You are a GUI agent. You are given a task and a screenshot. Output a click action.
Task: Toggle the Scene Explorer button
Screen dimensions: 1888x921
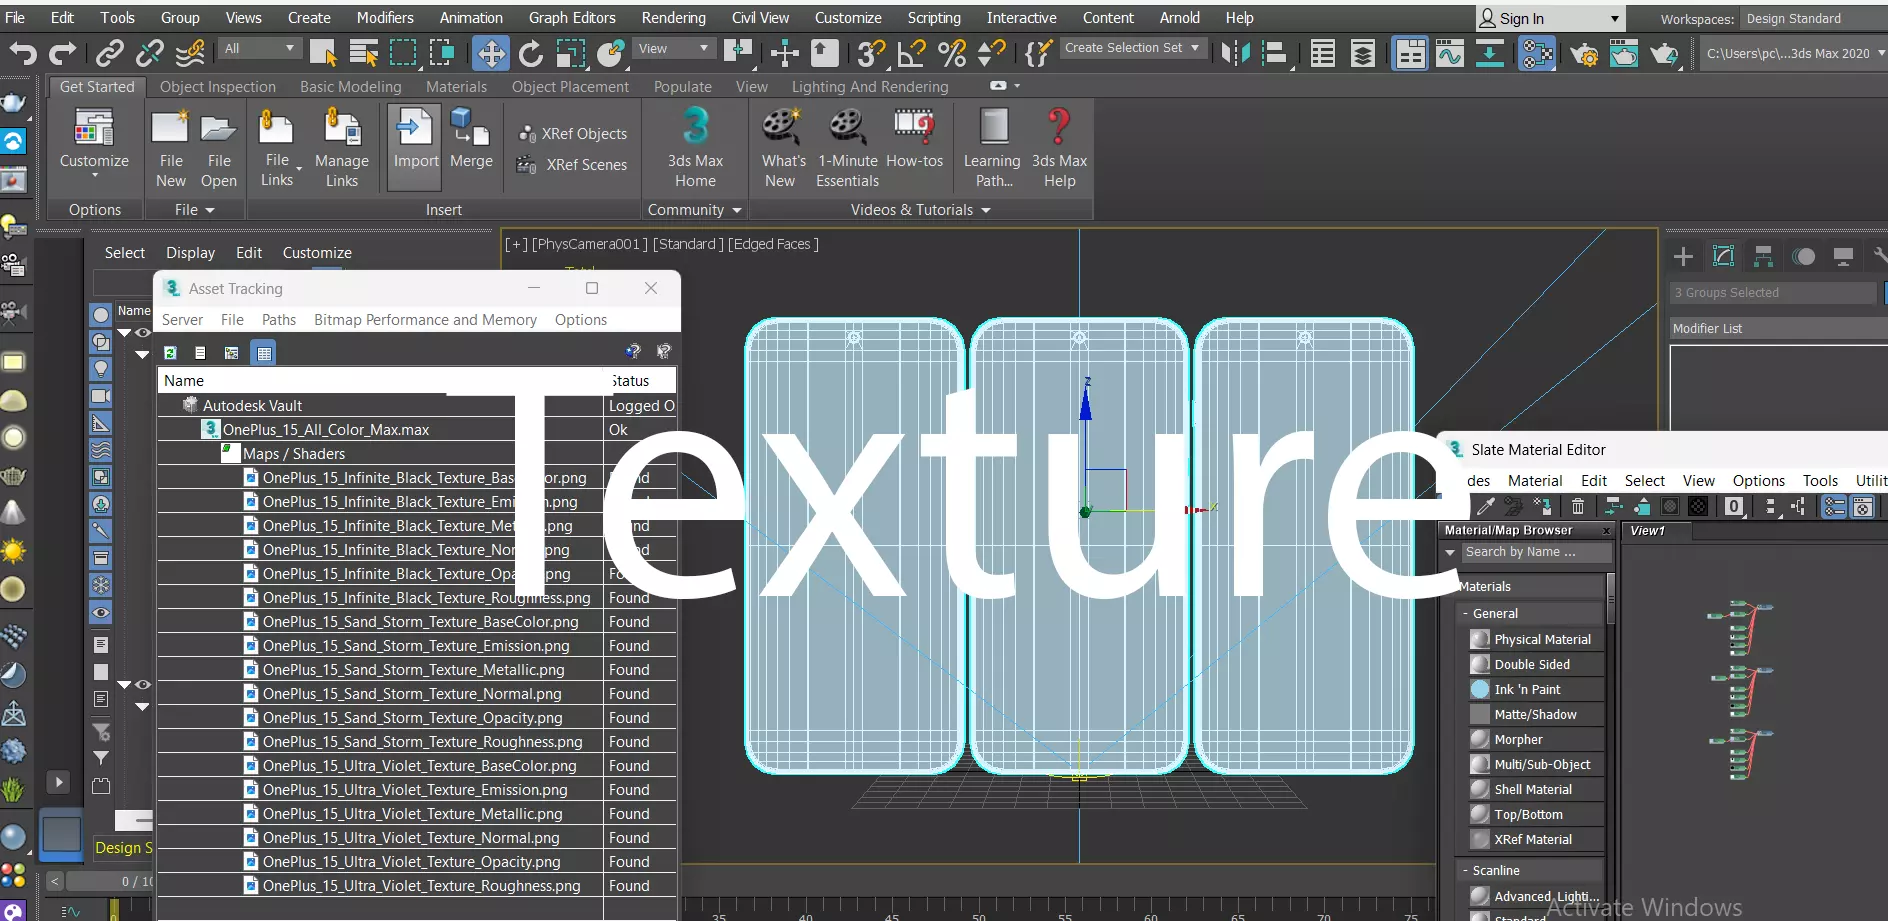(1323, 53)
